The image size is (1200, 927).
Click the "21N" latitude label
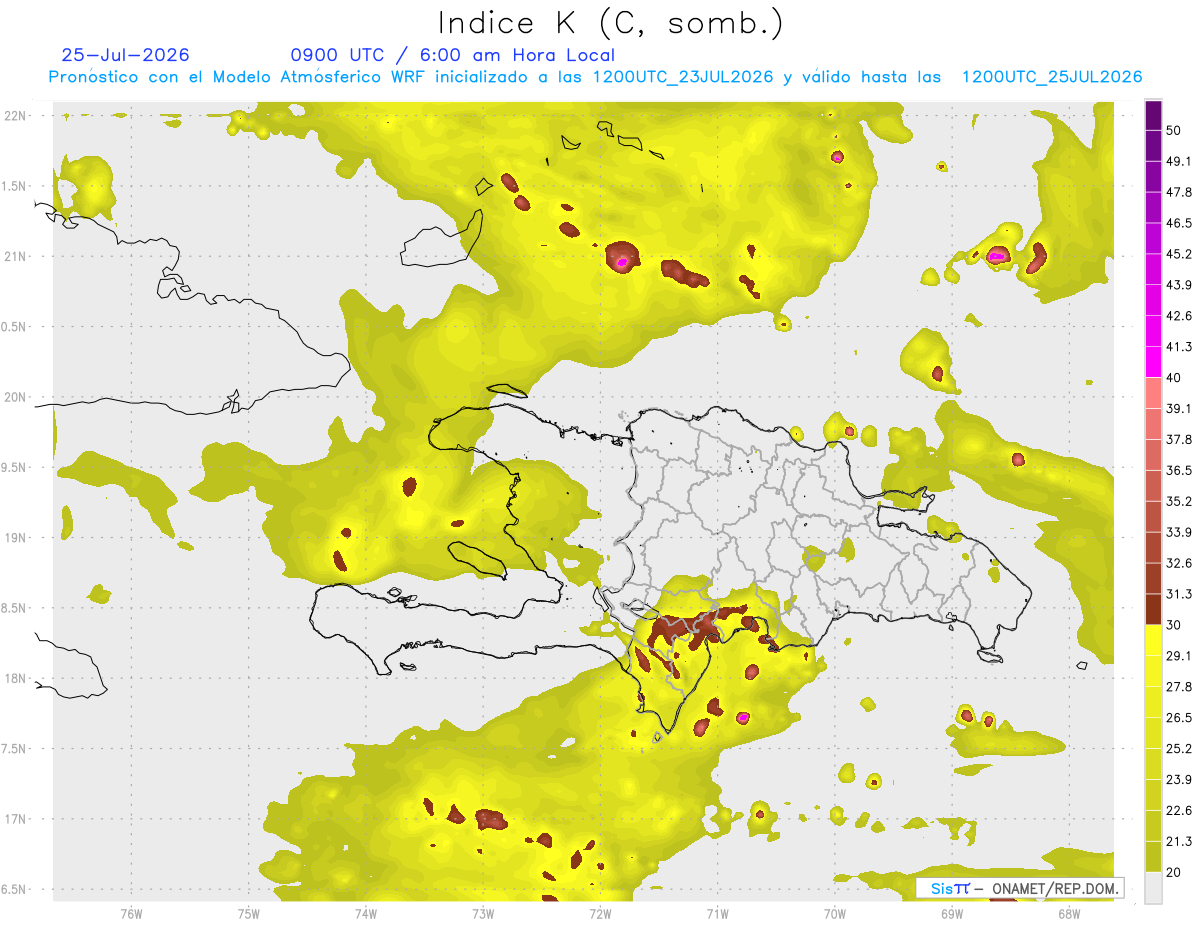coord(16,256)
